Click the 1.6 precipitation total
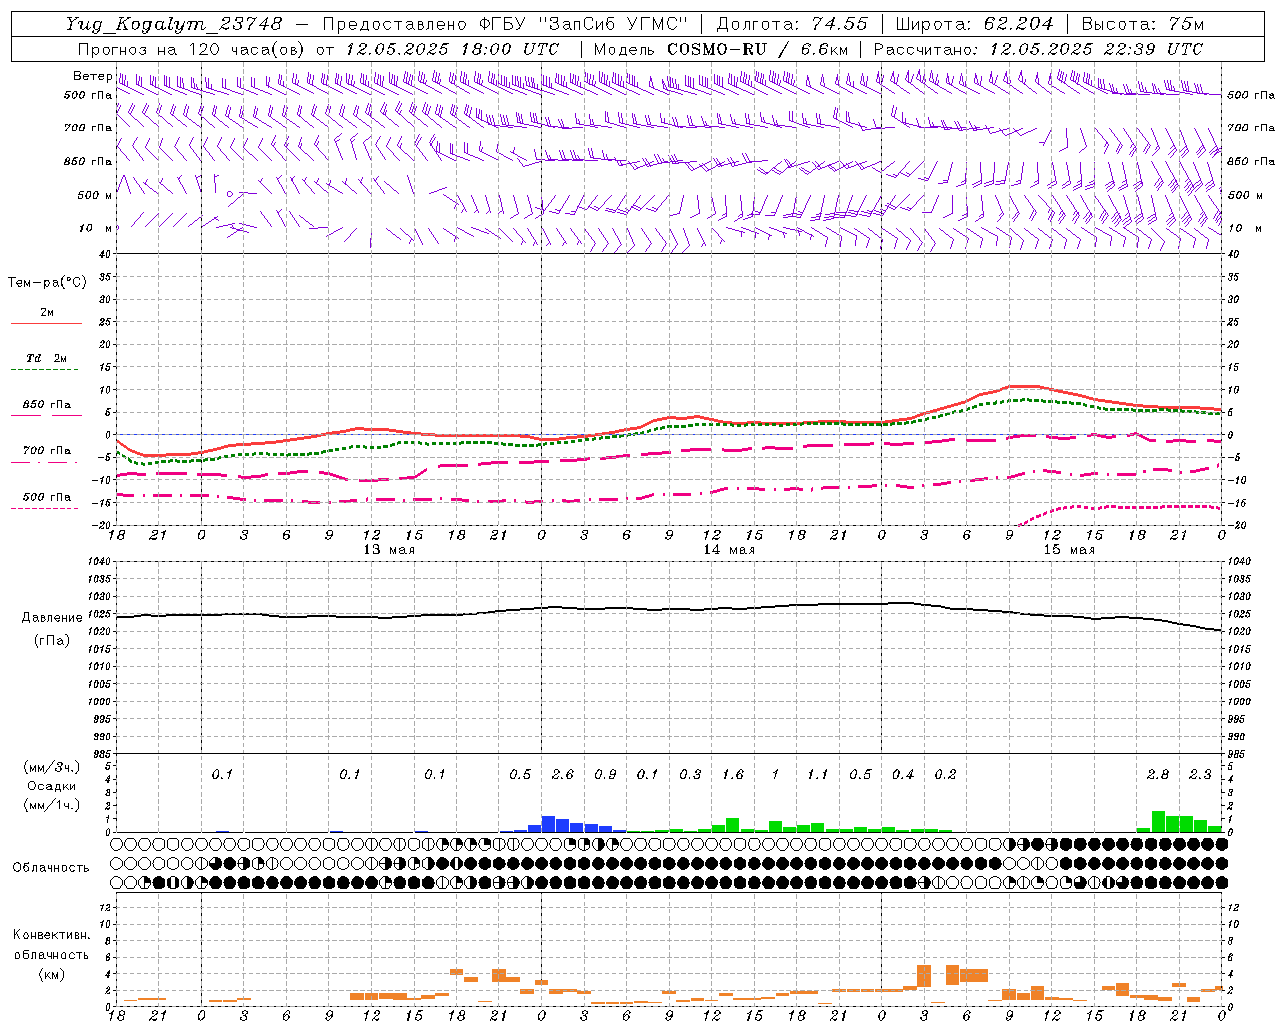Screen dimensions: 1280x1024 (733, 774)
